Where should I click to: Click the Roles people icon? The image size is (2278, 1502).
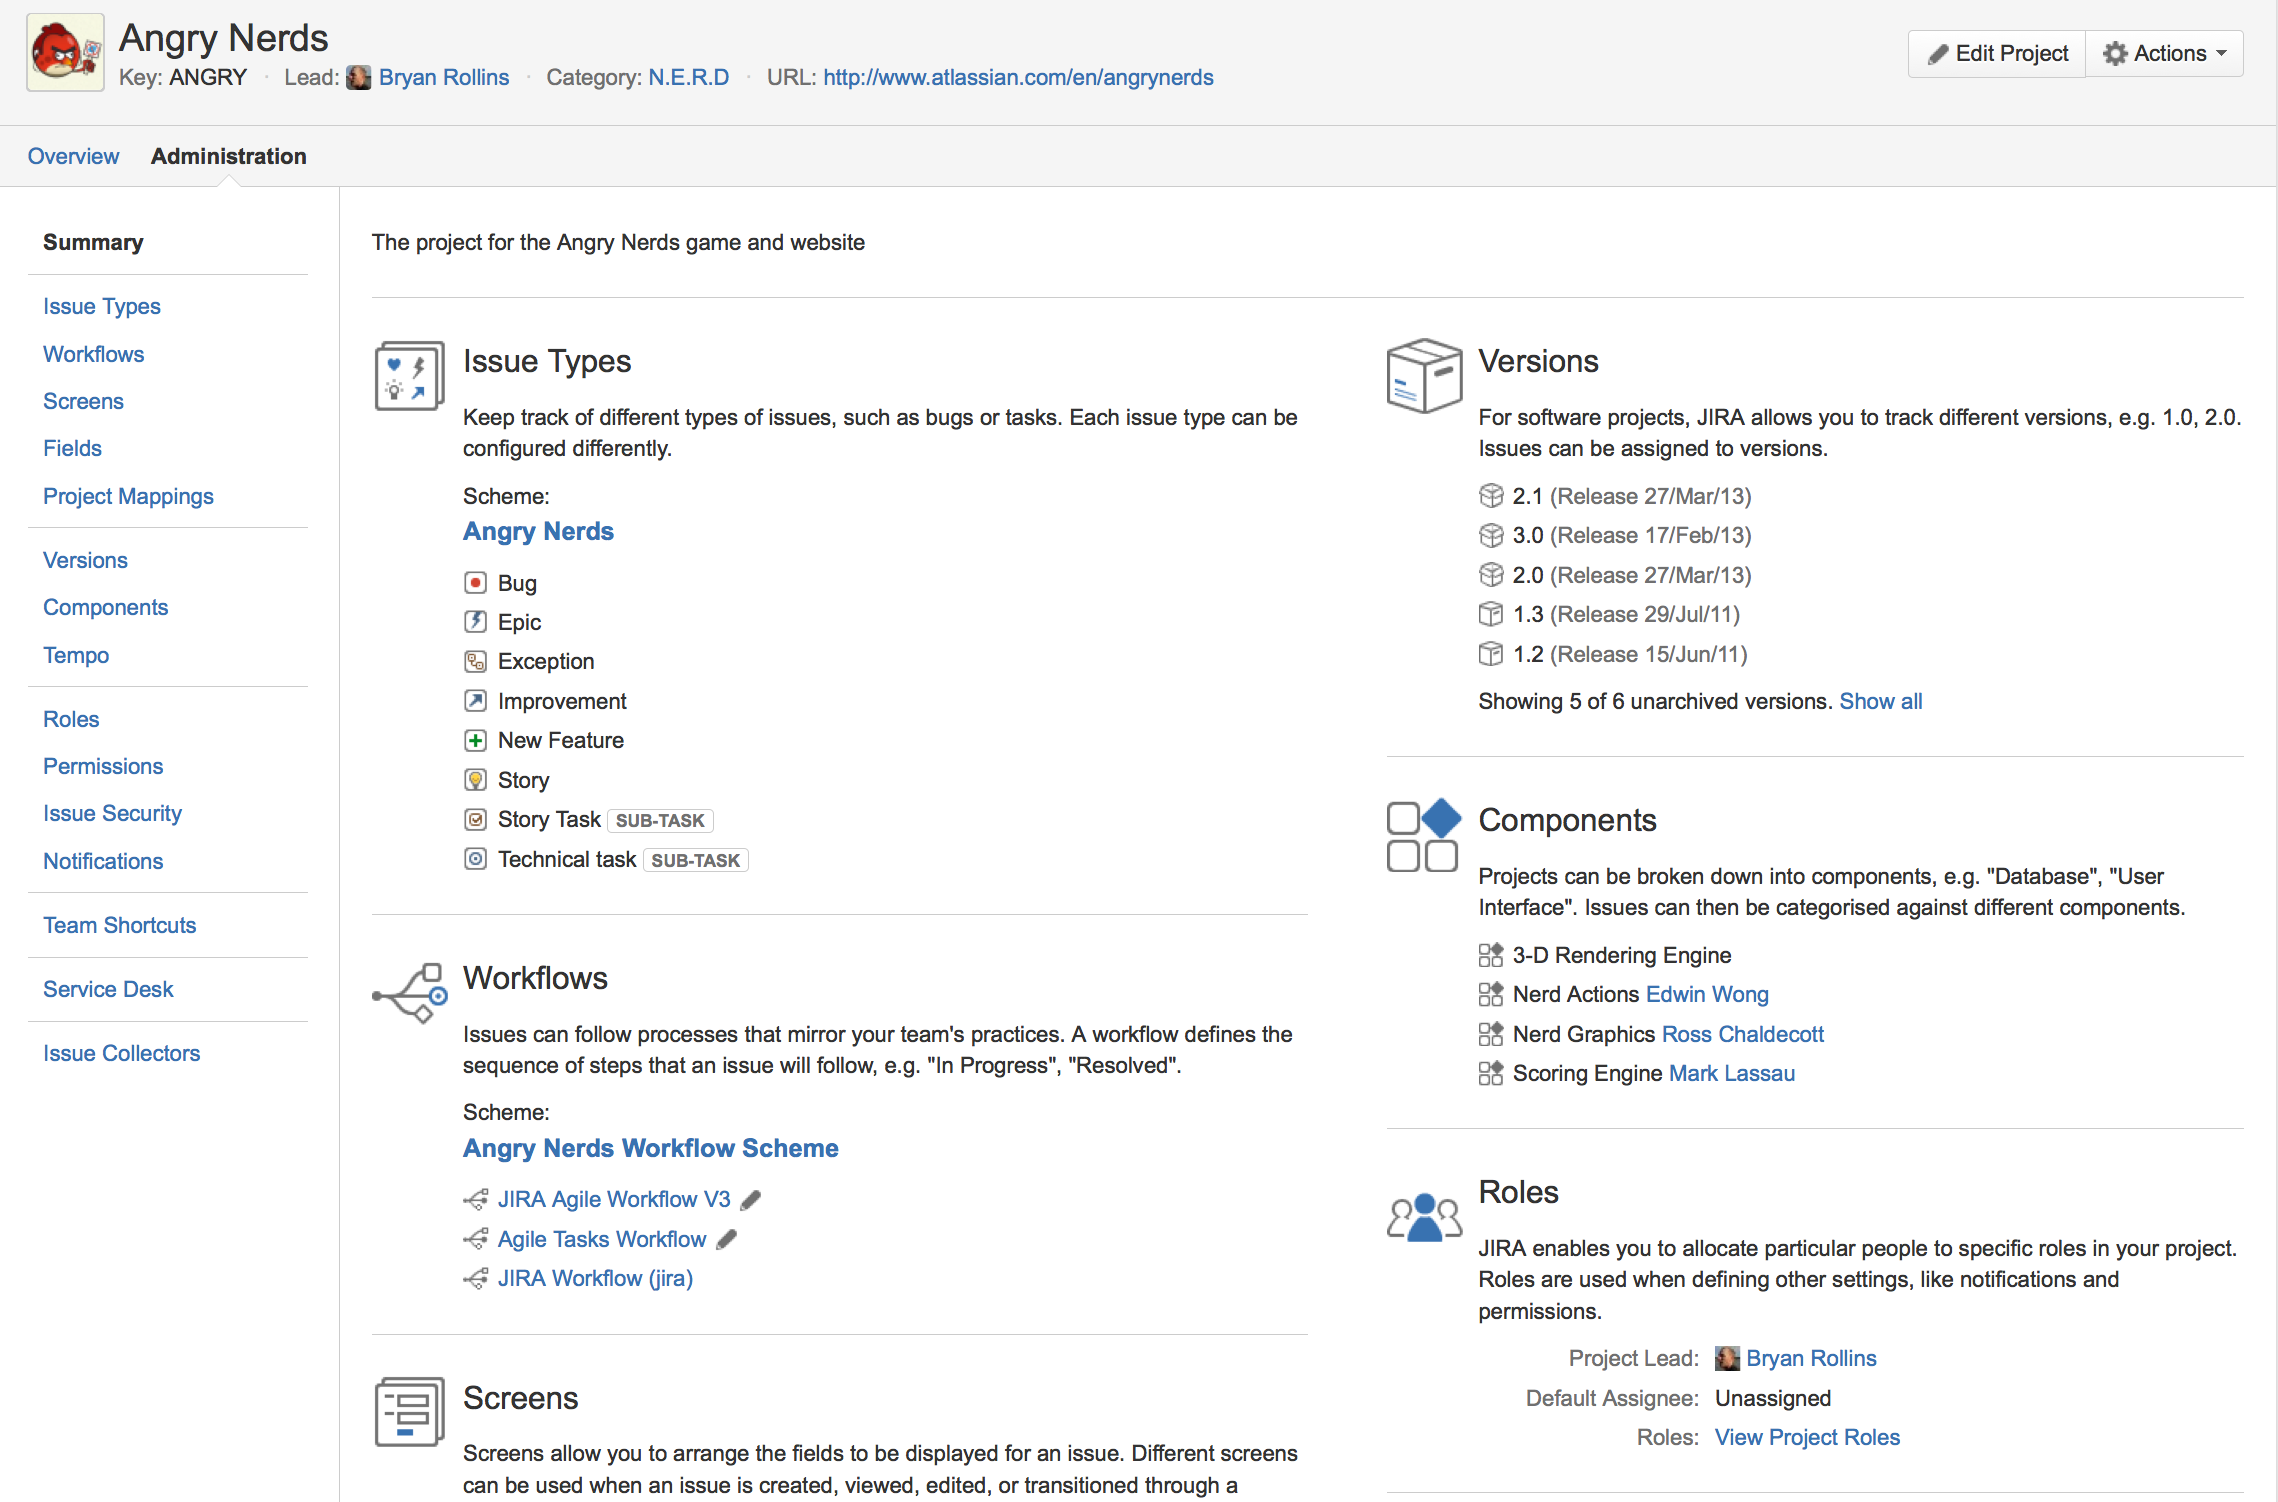point(1424,1217)
